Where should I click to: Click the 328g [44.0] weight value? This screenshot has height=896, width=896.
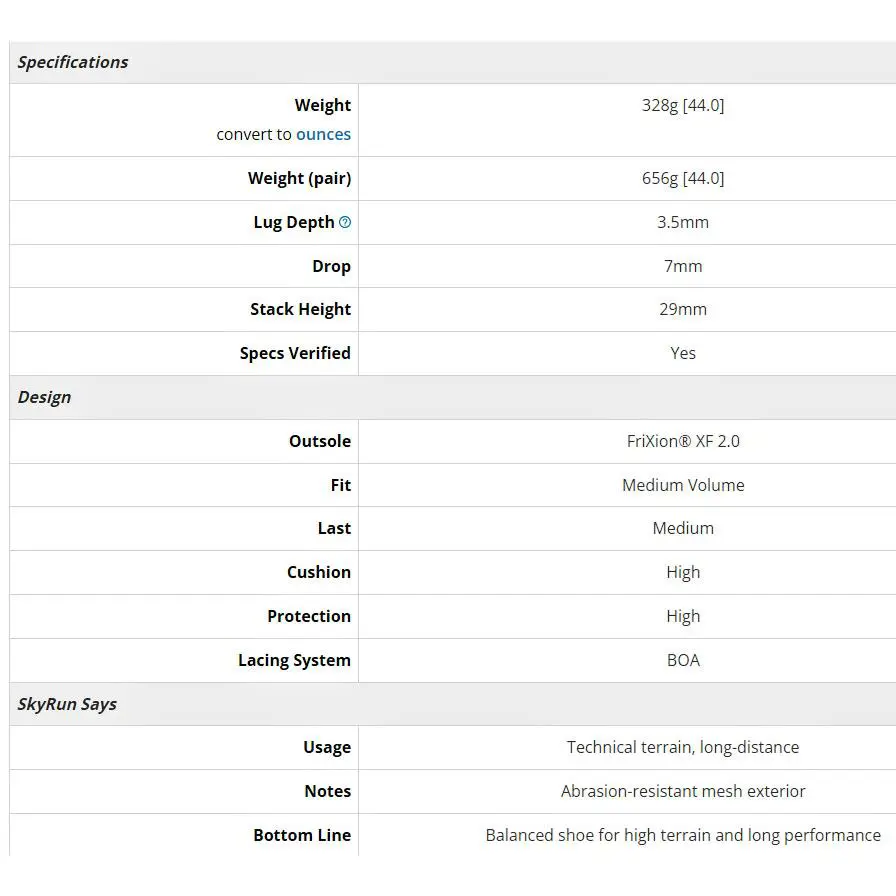tap(683, 105)
